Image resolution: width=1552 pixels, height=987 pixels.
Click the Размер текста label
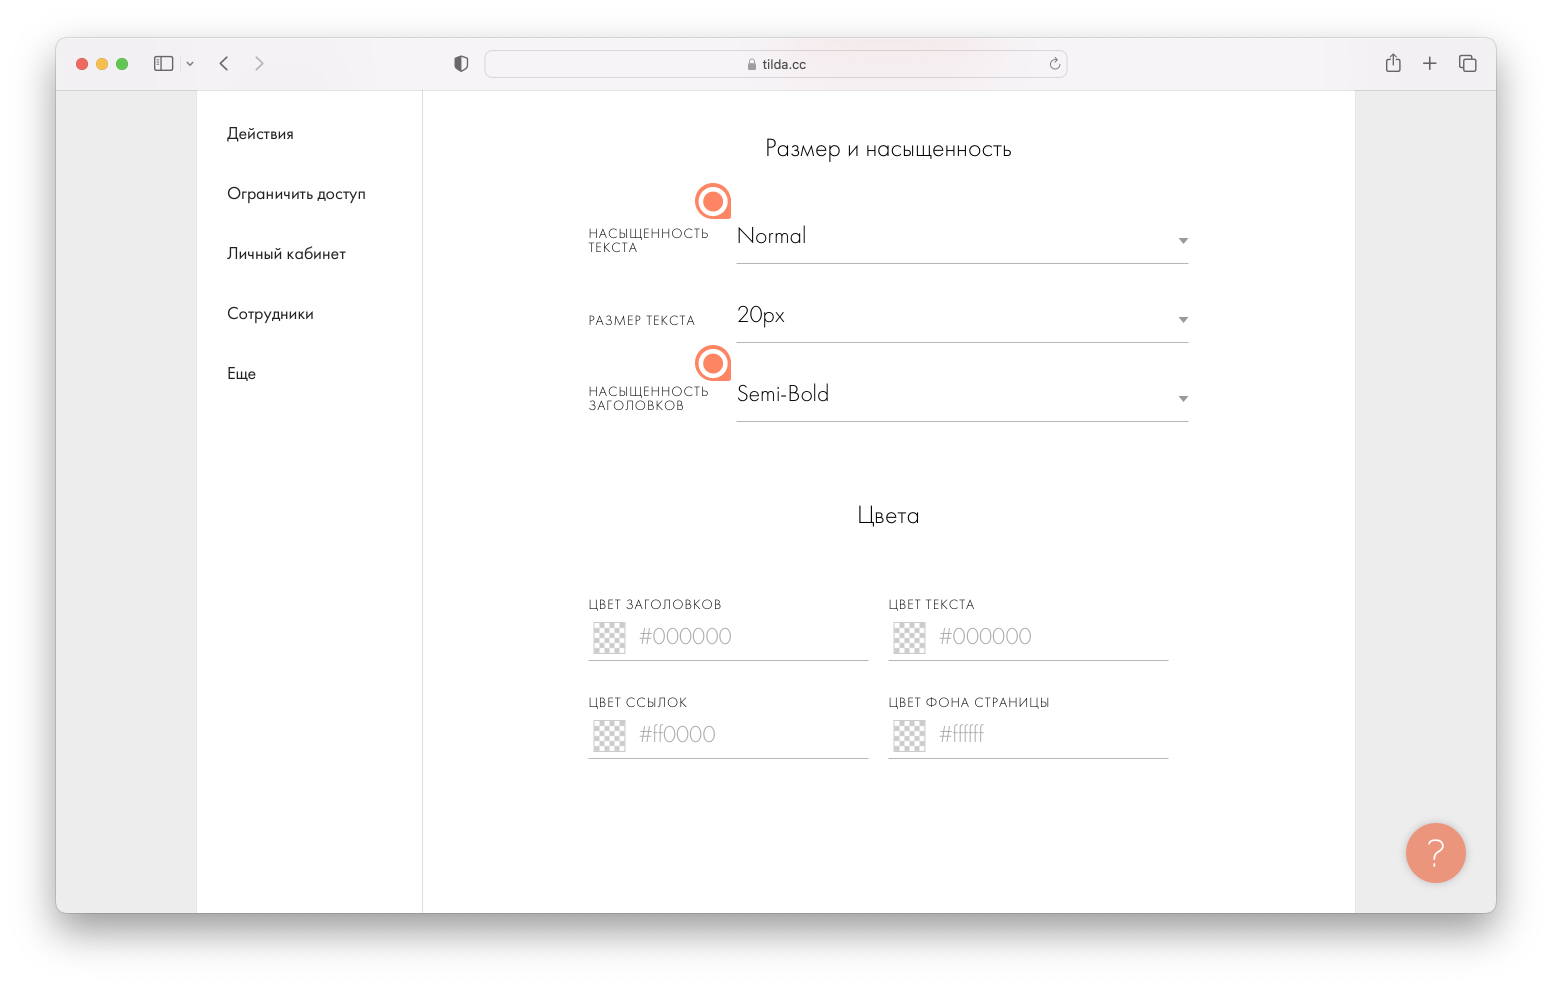[x=641, y=321]
